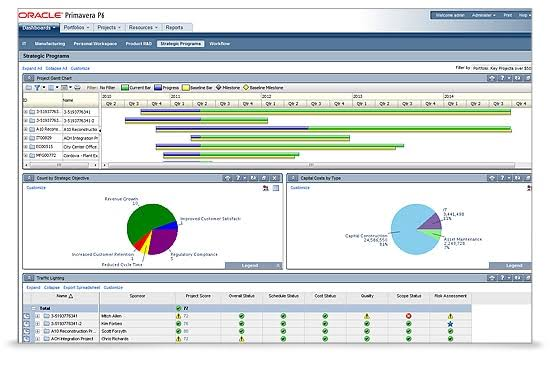Click Export Spreadsheet in Traffic Lighting
Screen dimensions: 550x367
coord(81,287)
